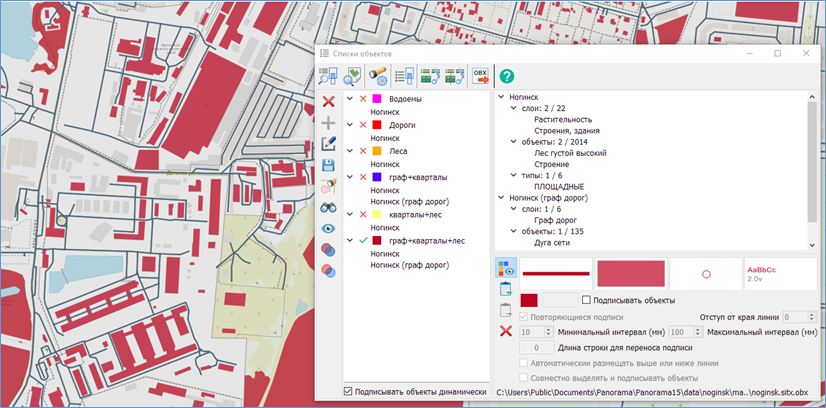Click the green help question mark icon
Viewport: 826px width, 408px height.
(x=507, y=76)
